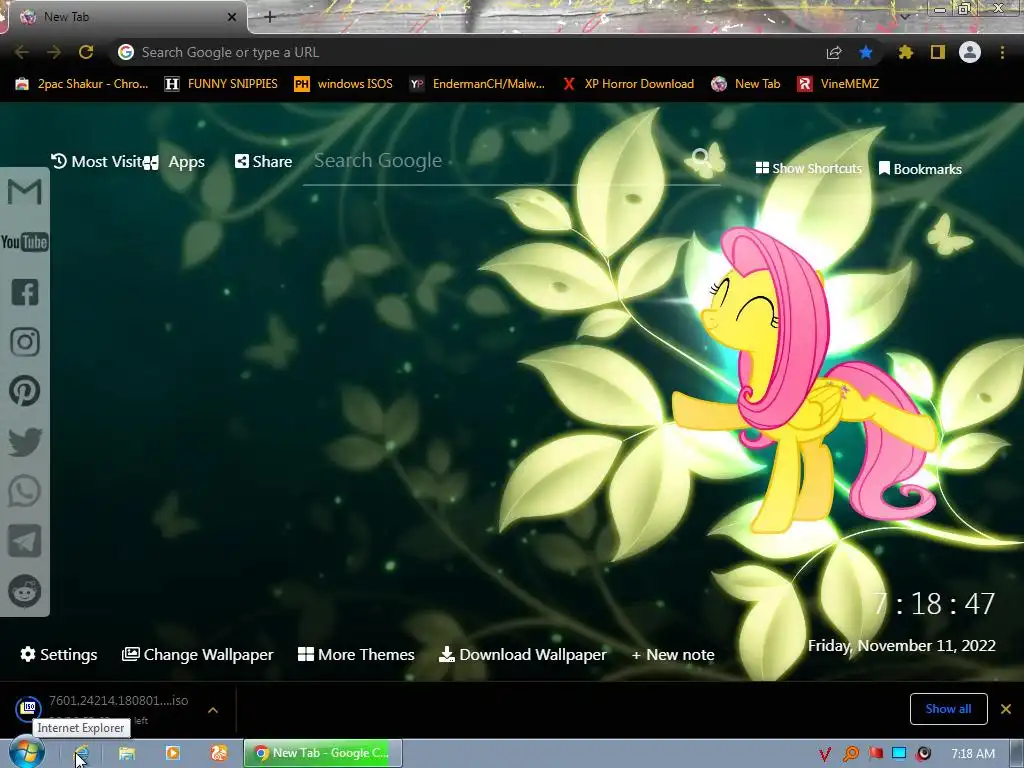
Task: Open EndermanCH/Malw... bookmark
Action: [x=477, y=84]
